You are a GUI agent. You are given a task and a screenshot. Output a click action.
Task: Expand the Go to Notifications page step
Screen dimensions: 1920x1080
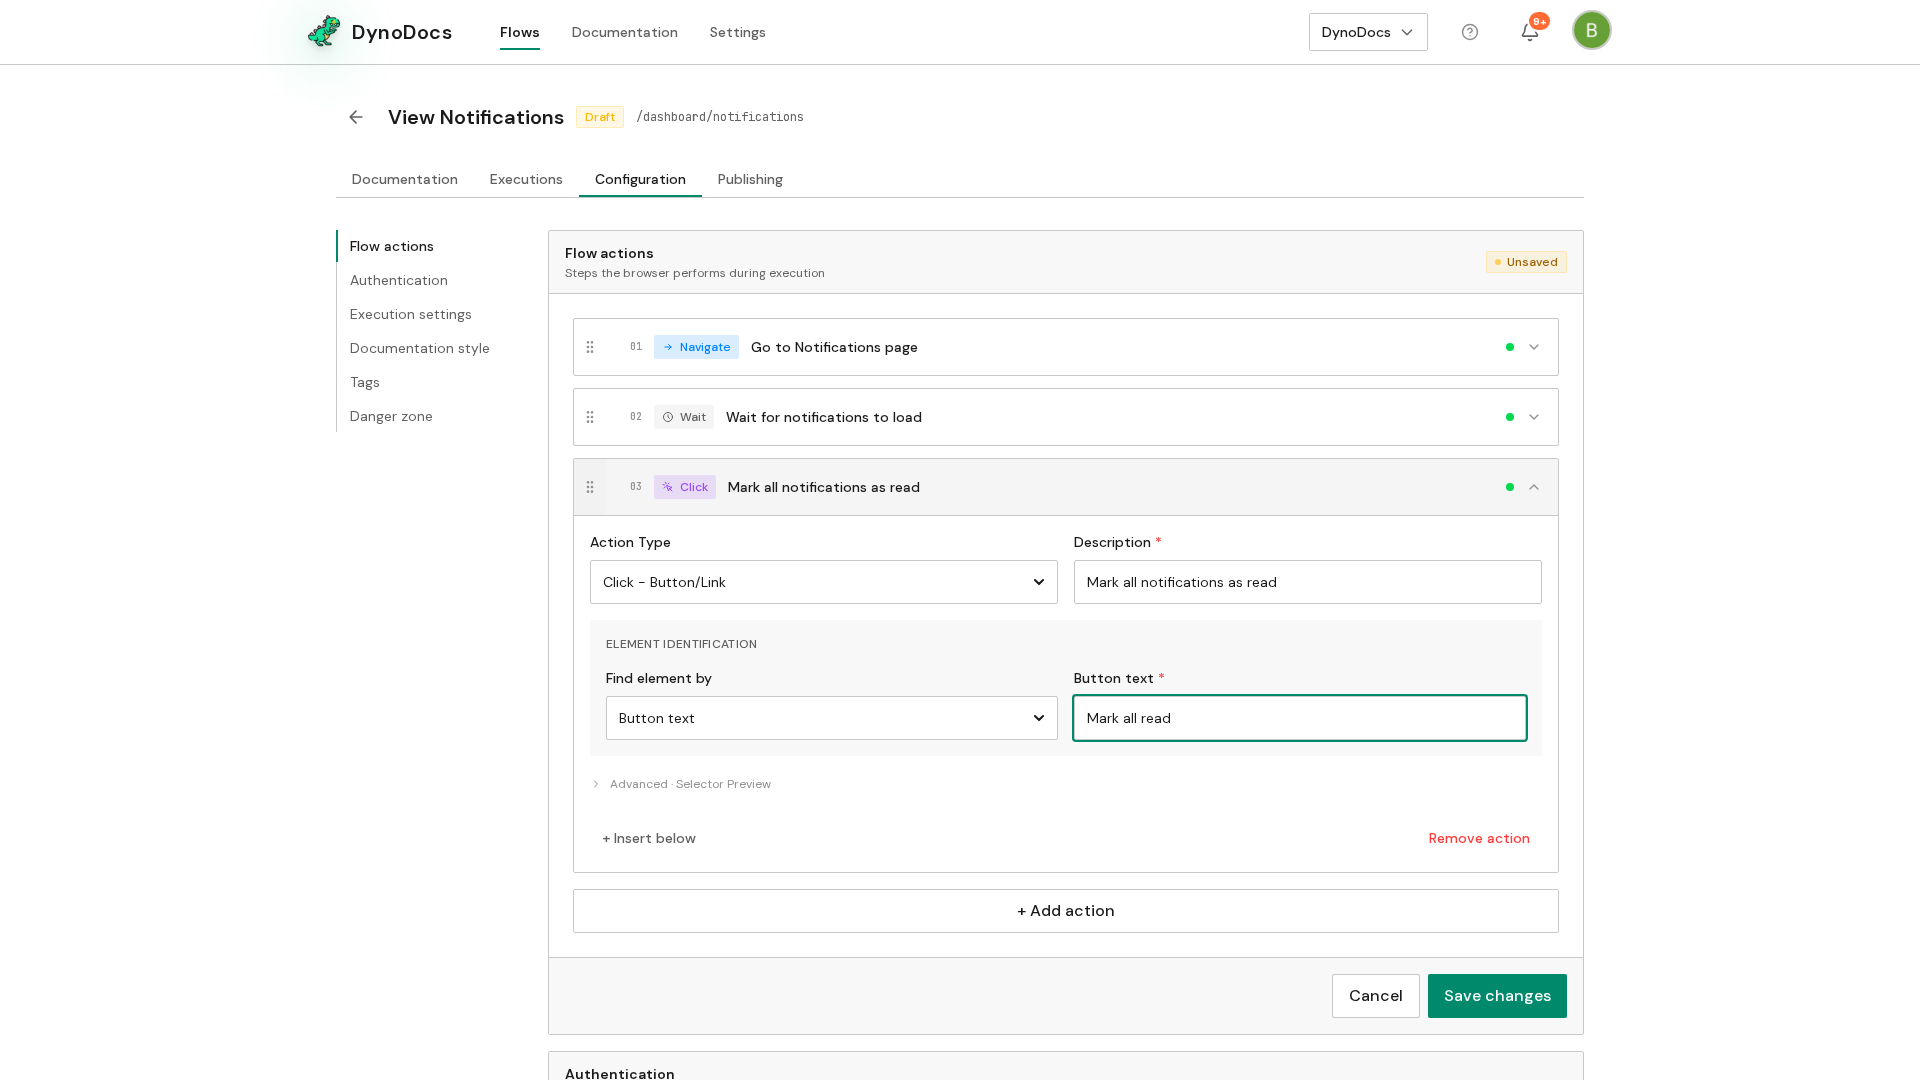[x=1534, y=347]
